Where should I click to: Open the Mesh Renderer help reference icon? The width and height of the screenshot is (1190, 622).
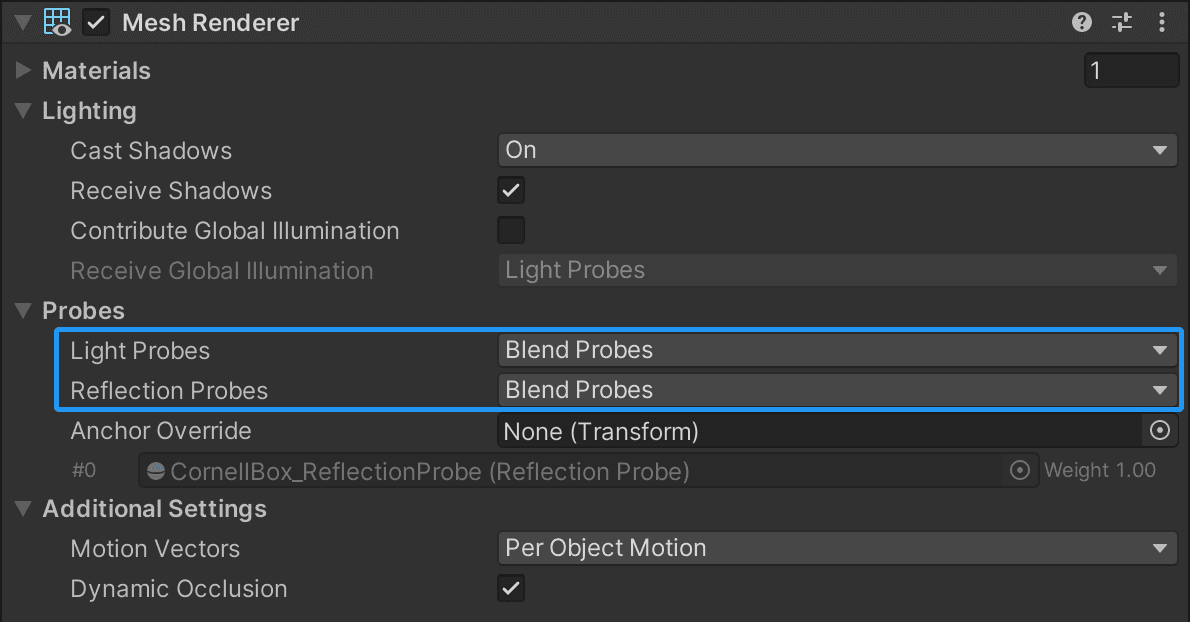coord(1081,22)
